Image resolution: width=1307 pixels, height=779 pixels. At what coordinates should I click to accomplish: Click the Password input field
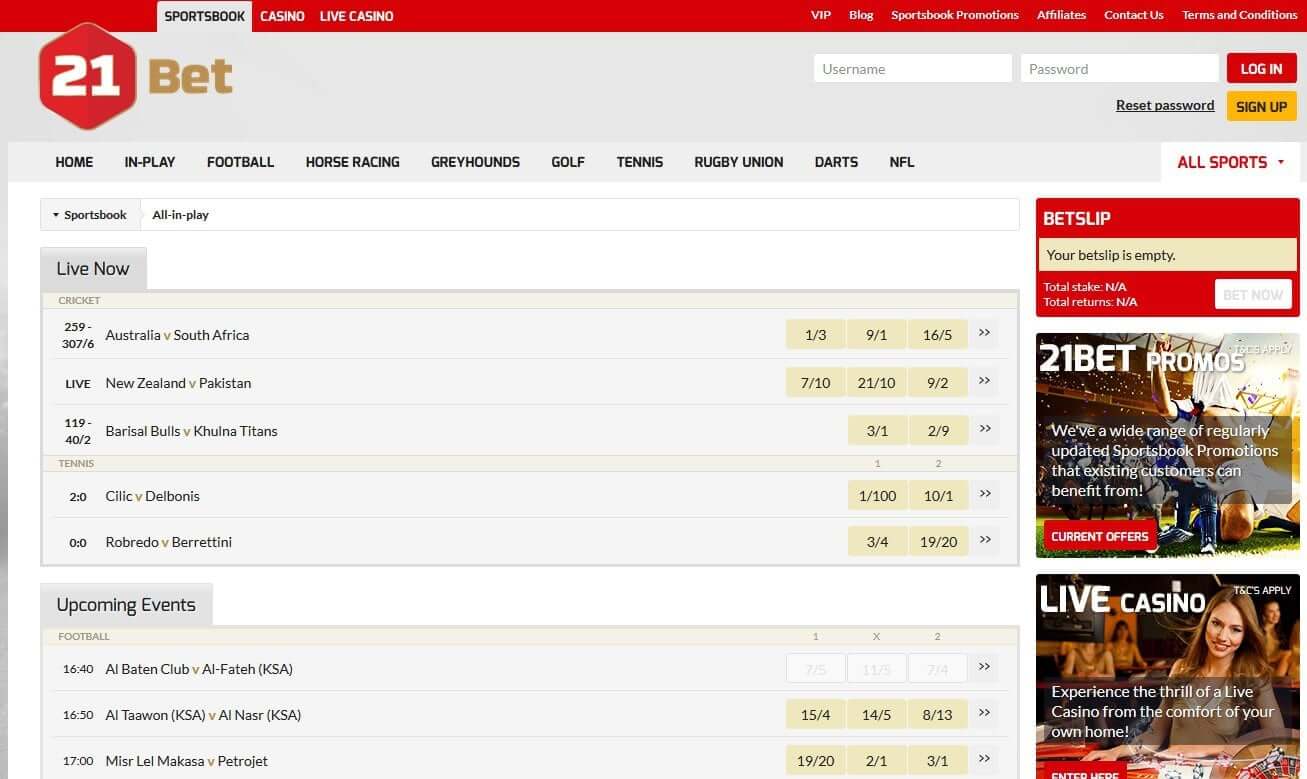1120,69
